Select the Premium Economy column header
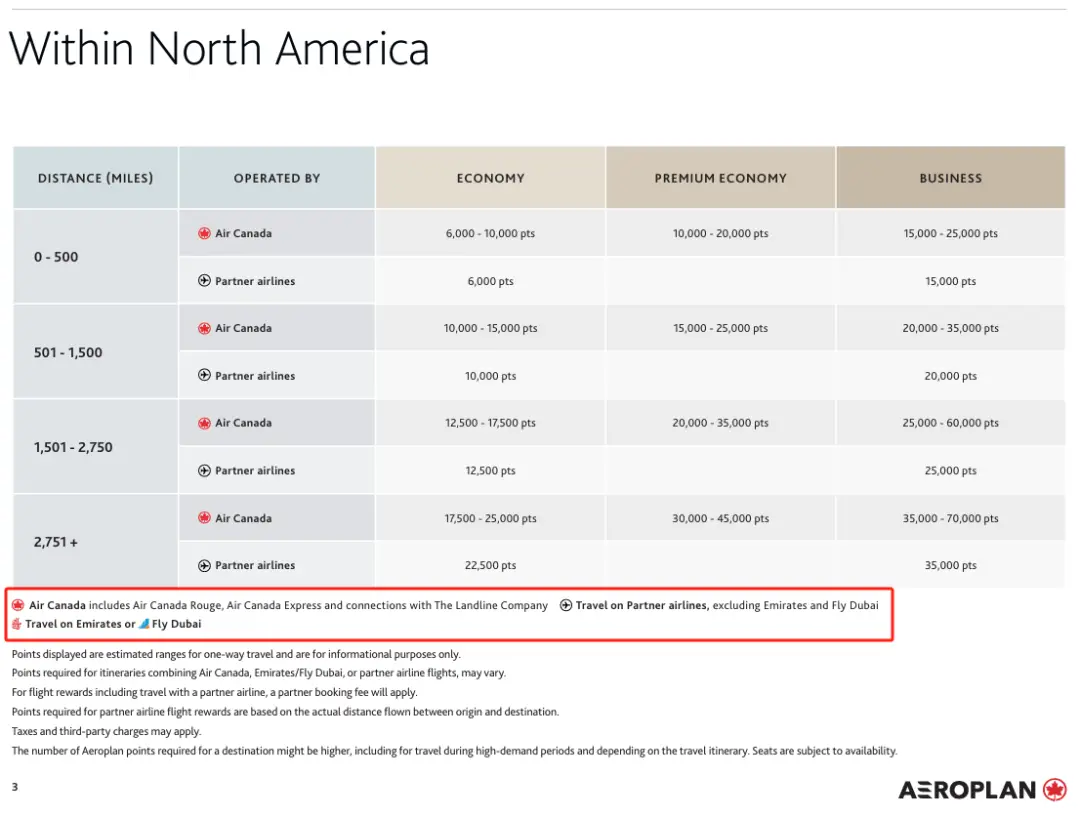1080x817 pixels. click(720, 178)
